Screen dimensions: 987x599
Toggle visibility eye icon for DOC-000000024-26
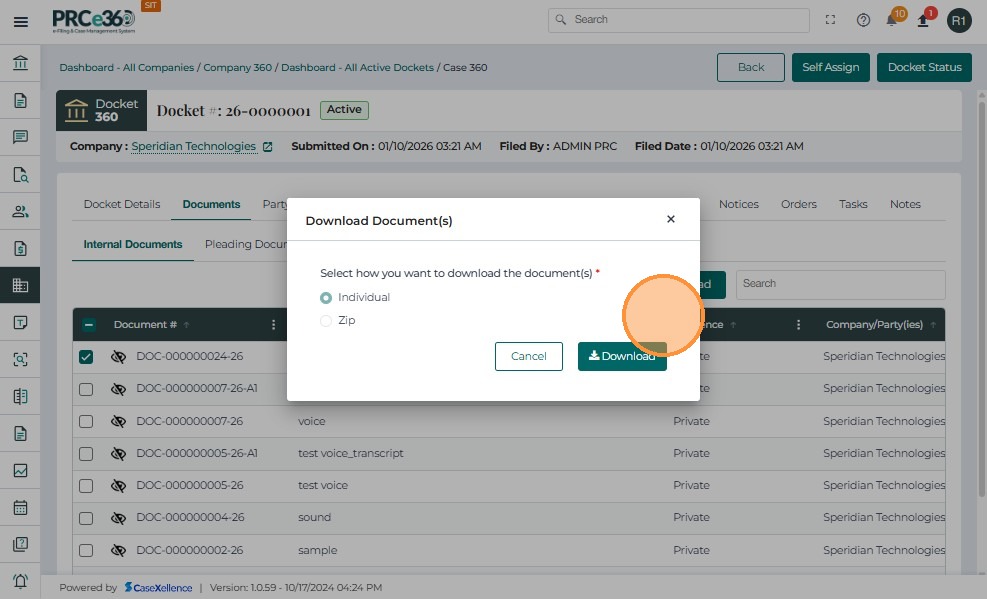[x=118, y=357]
